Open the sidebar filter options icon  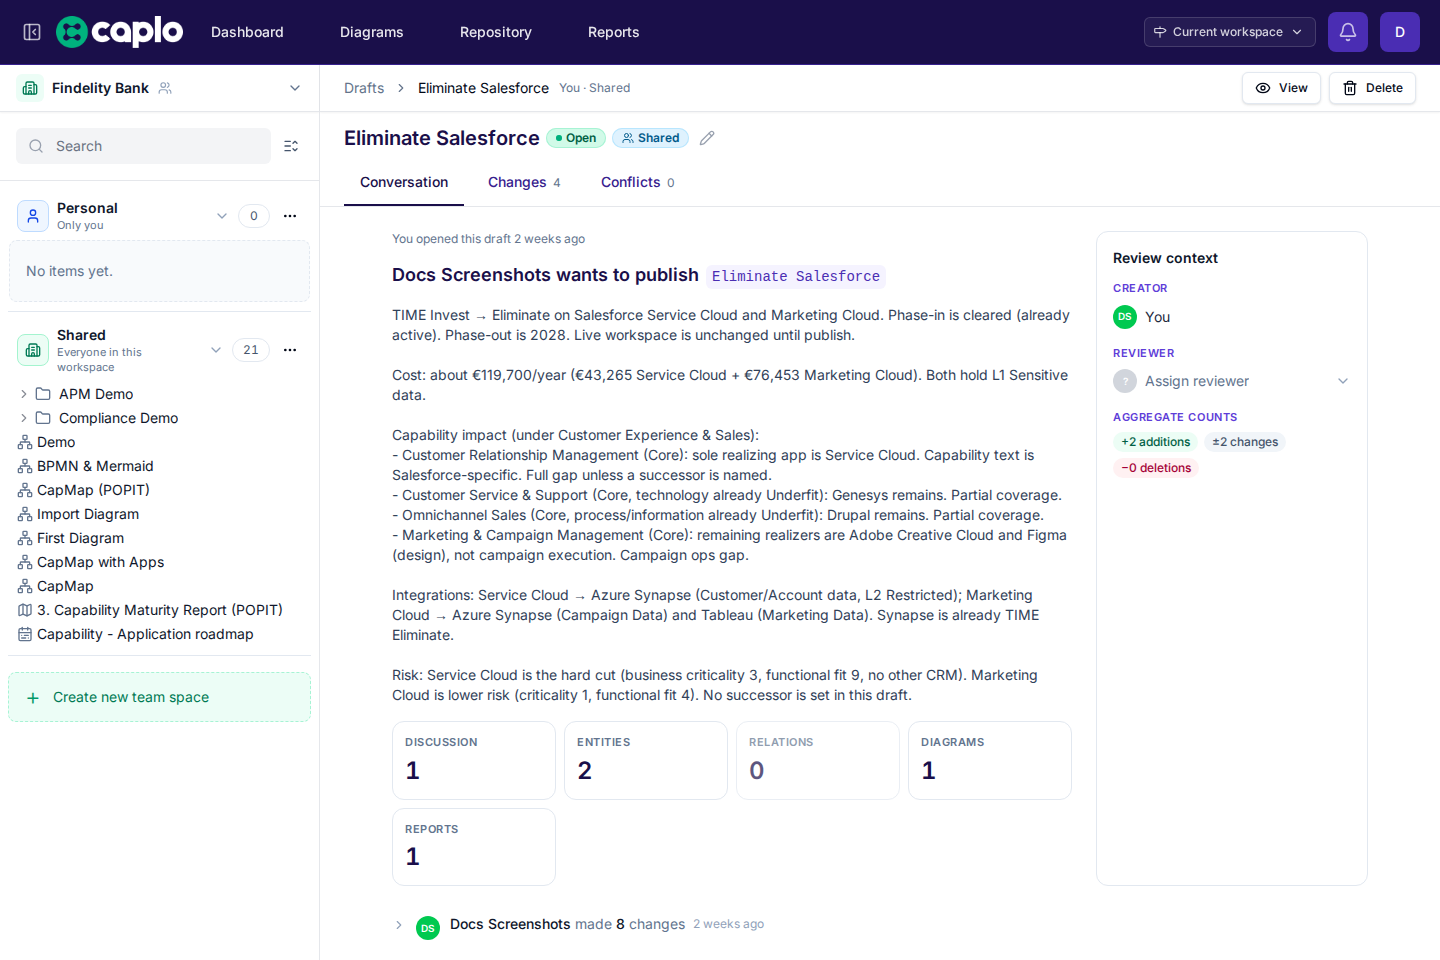coord(291,146)
